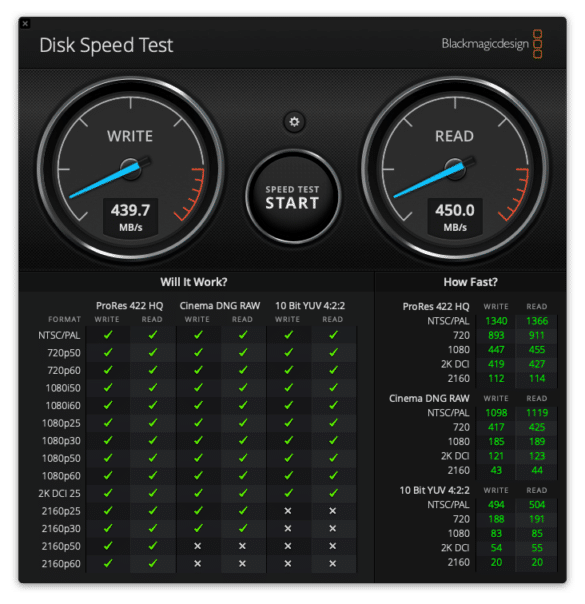
Task: Click the 'How Fast?' heading
Action: 470,282
